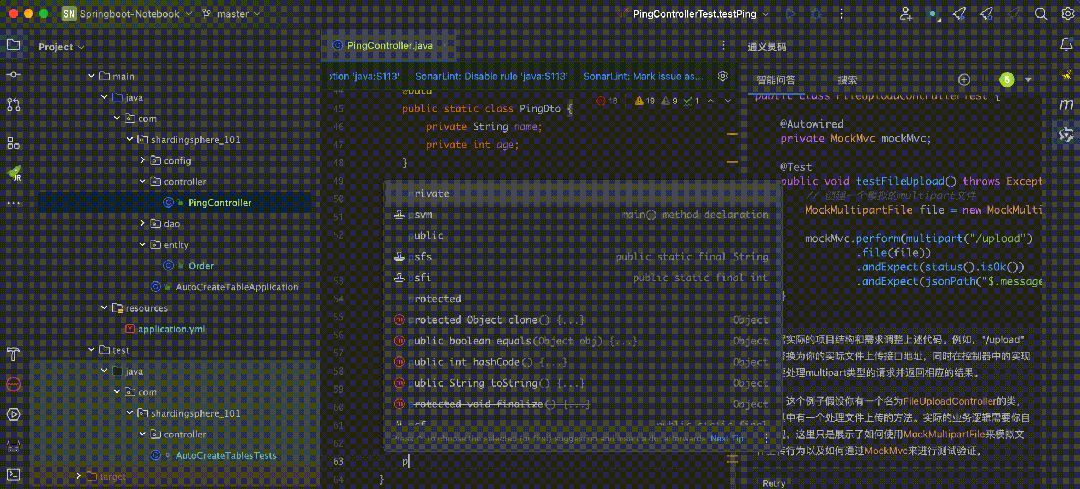The height and width of the screenshot is (489, 1080).
Task: Go to previous highlighted error arrow
Action: (710, 101)
